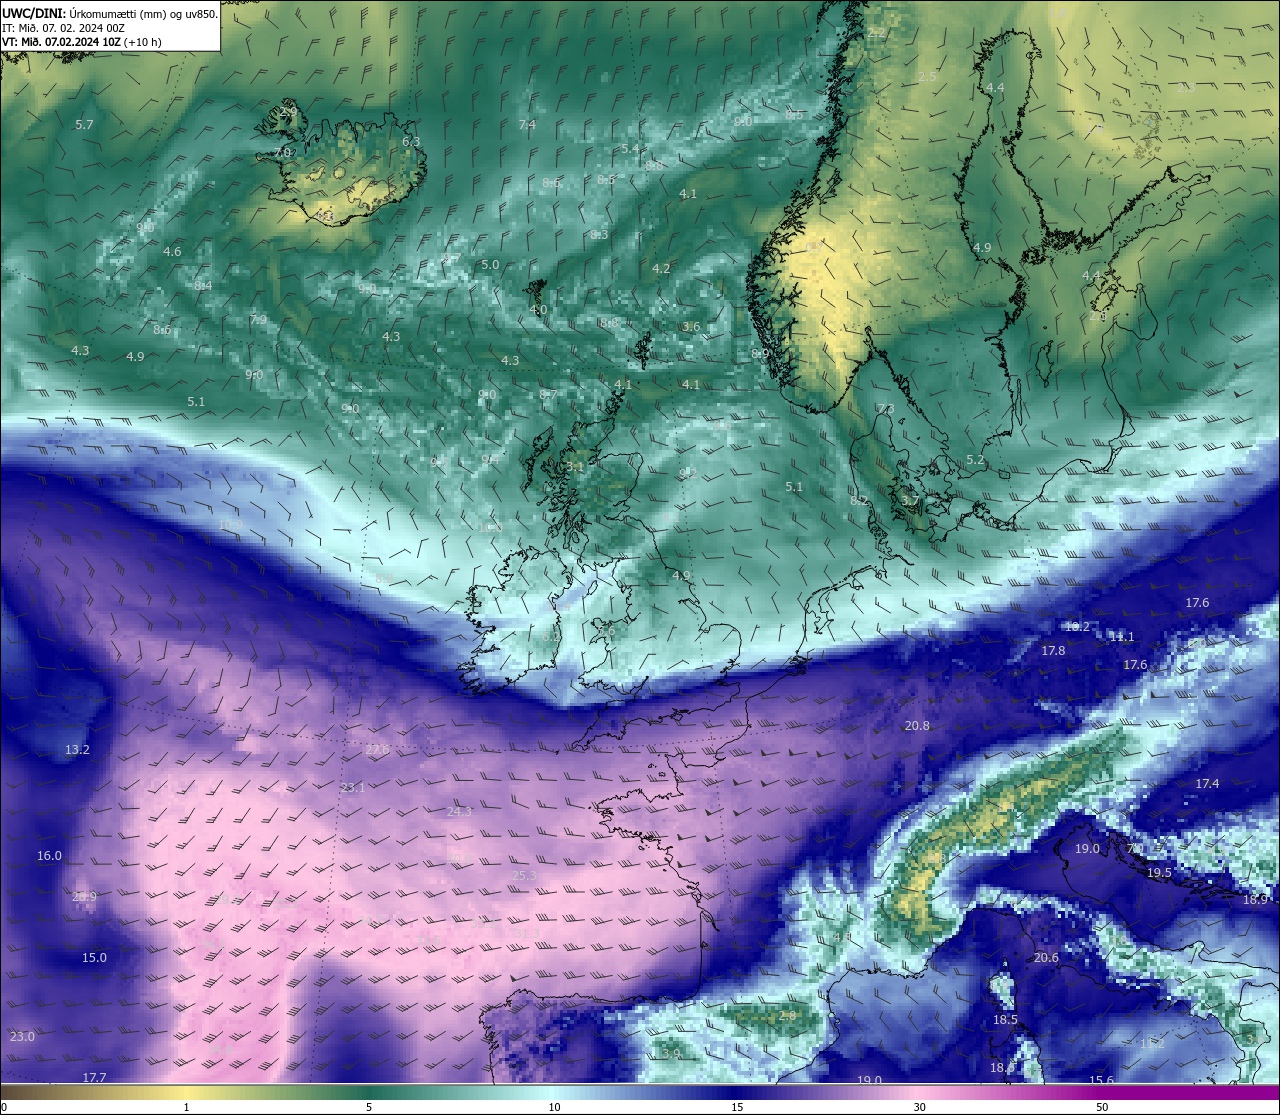
Task: Click the 5.0 value near the Faroe Islands
Action: (490, 265)
